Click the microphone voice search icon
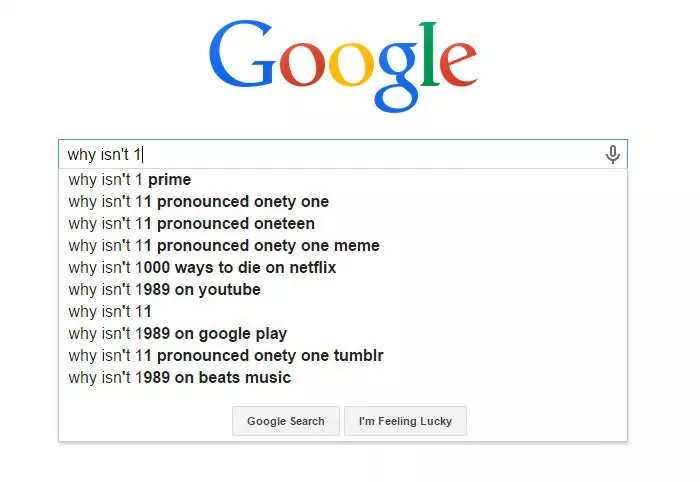Image resolution: width=700 pixels, height=482 pixels. 612,154
